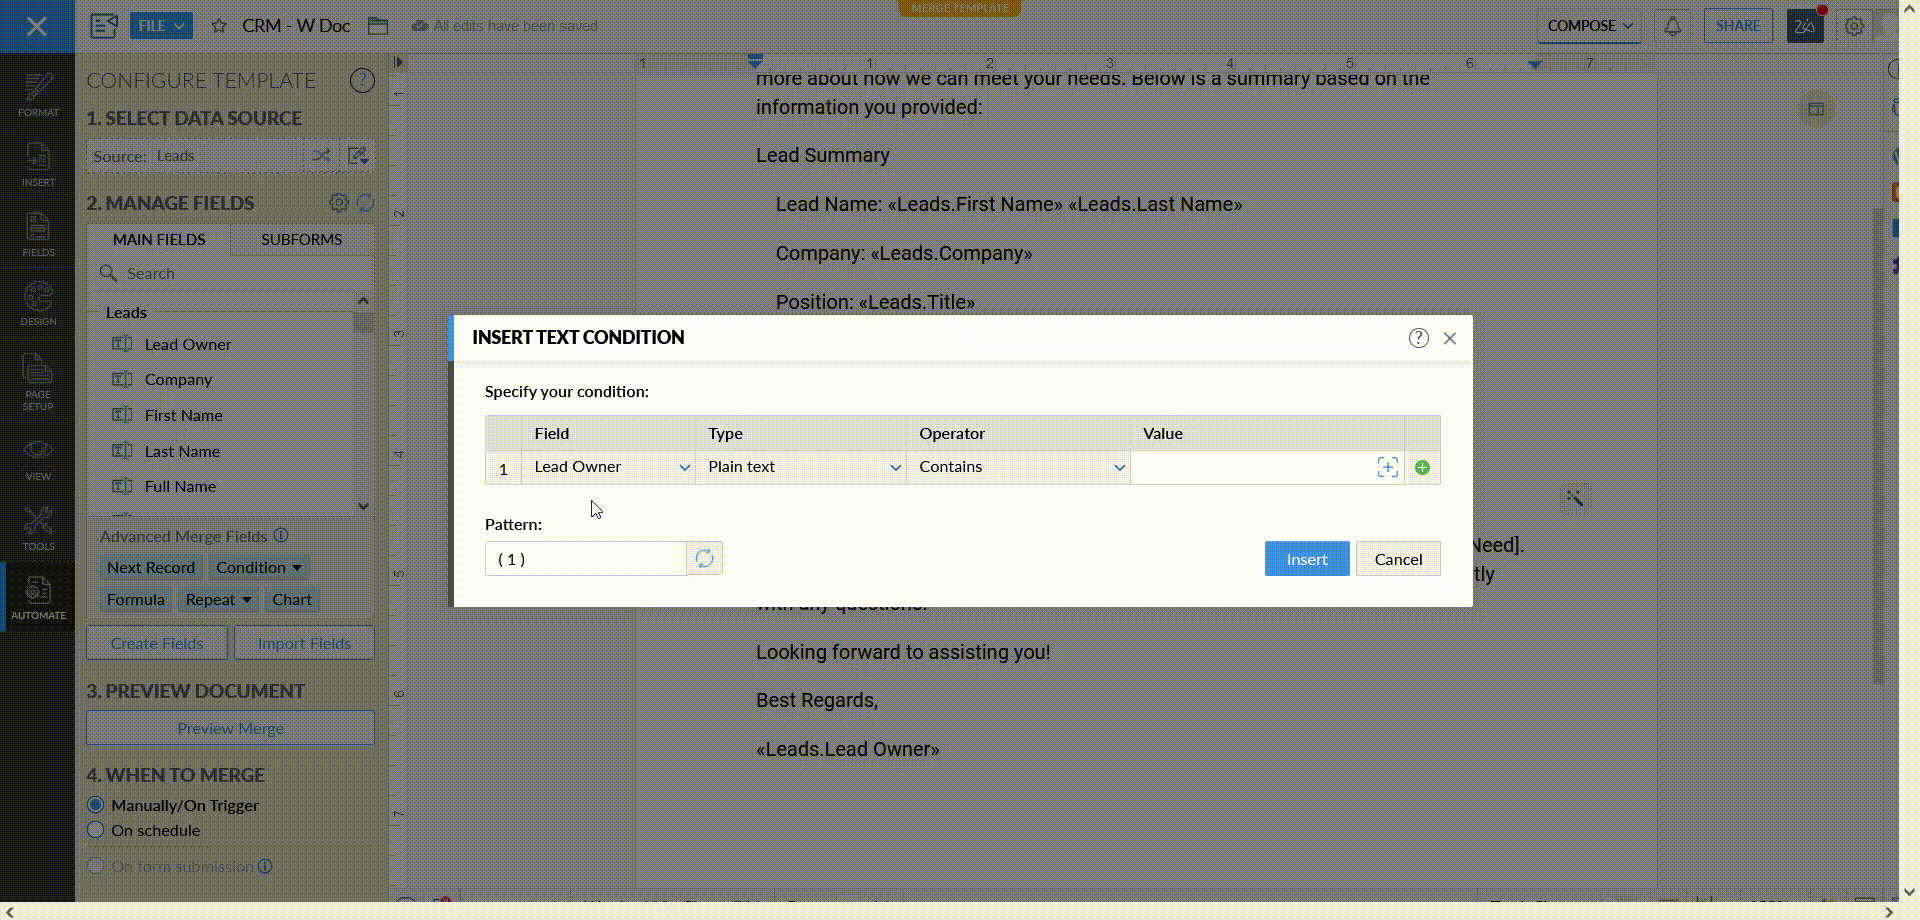The width and height of the screenshot is (1920, 920).
Task: Open the File menu
Action: (x=161, y=26)
